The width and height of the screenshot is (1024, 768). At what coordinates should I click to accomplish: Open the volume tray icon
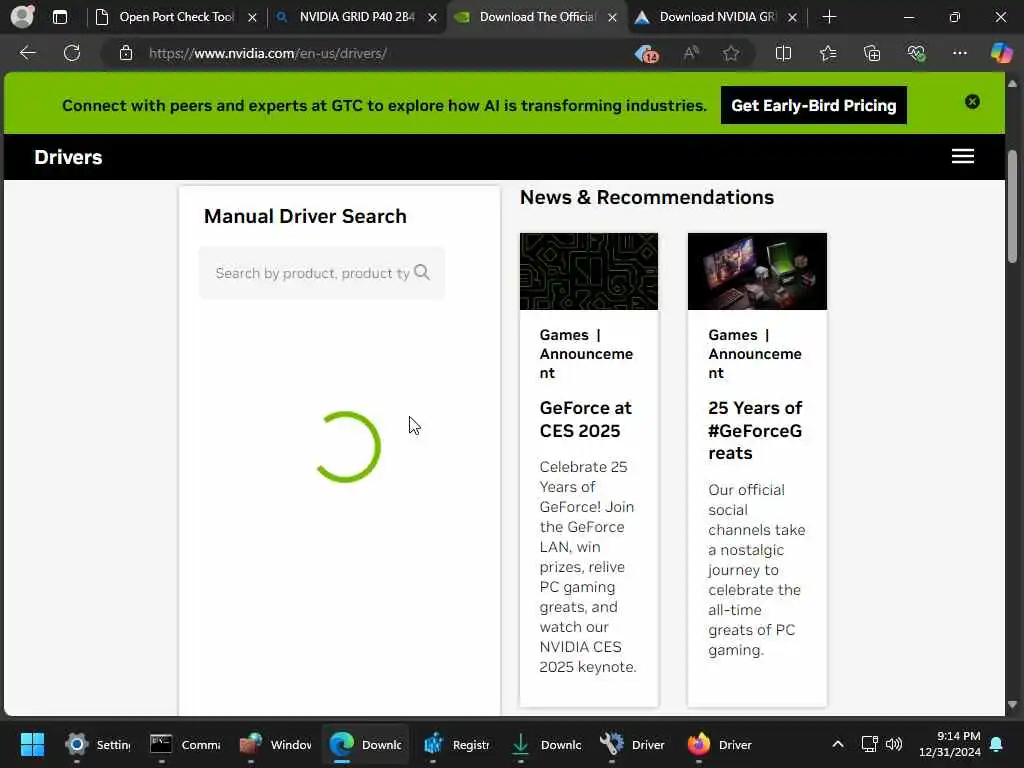(x=894, y=744)
